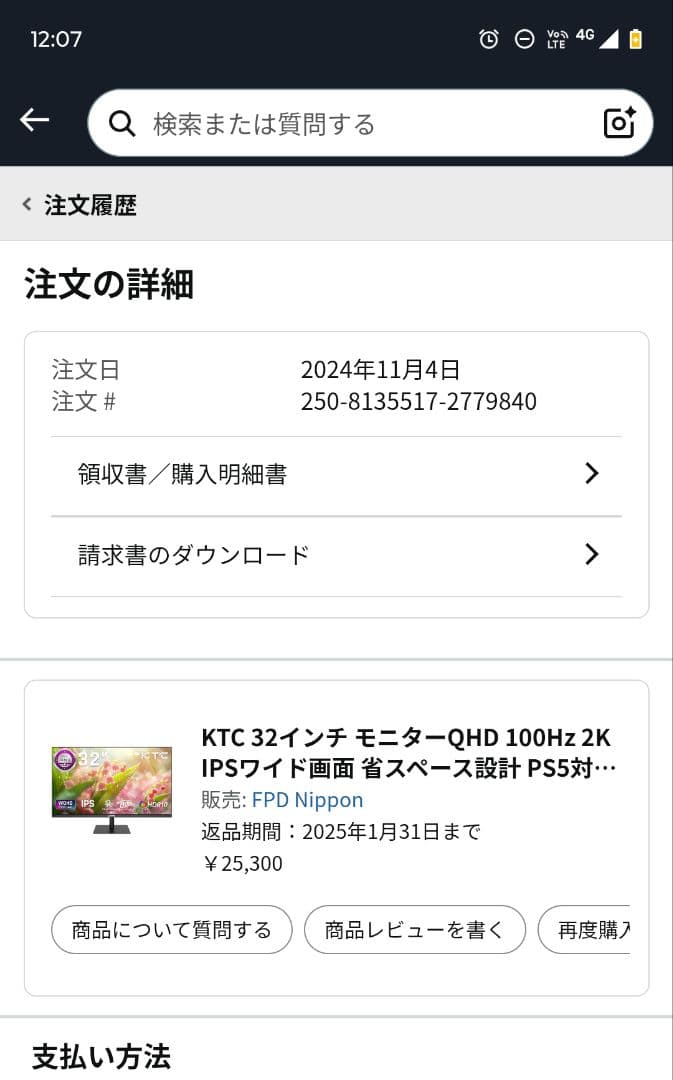
Task: Tap the do-not-disturb icon in status bar
Action: 524,39
